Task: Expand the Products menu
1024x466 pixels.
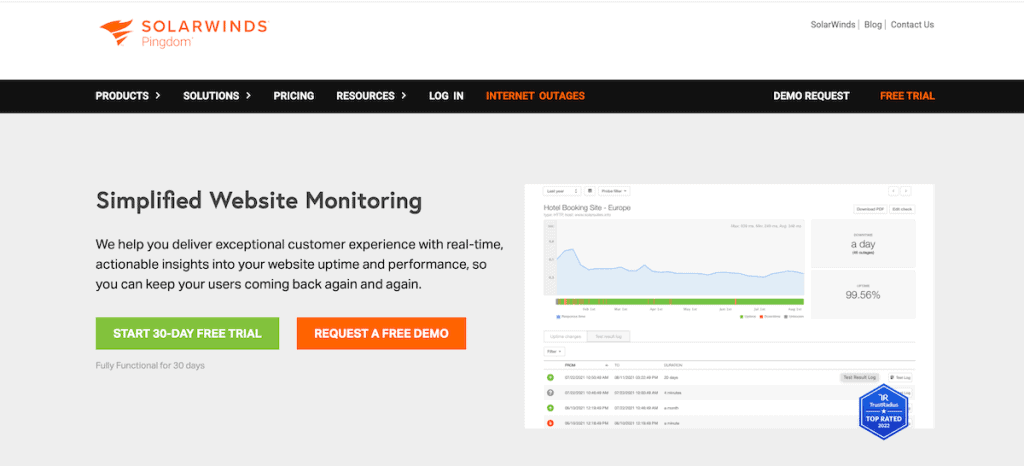Action: tap(128, 96)
